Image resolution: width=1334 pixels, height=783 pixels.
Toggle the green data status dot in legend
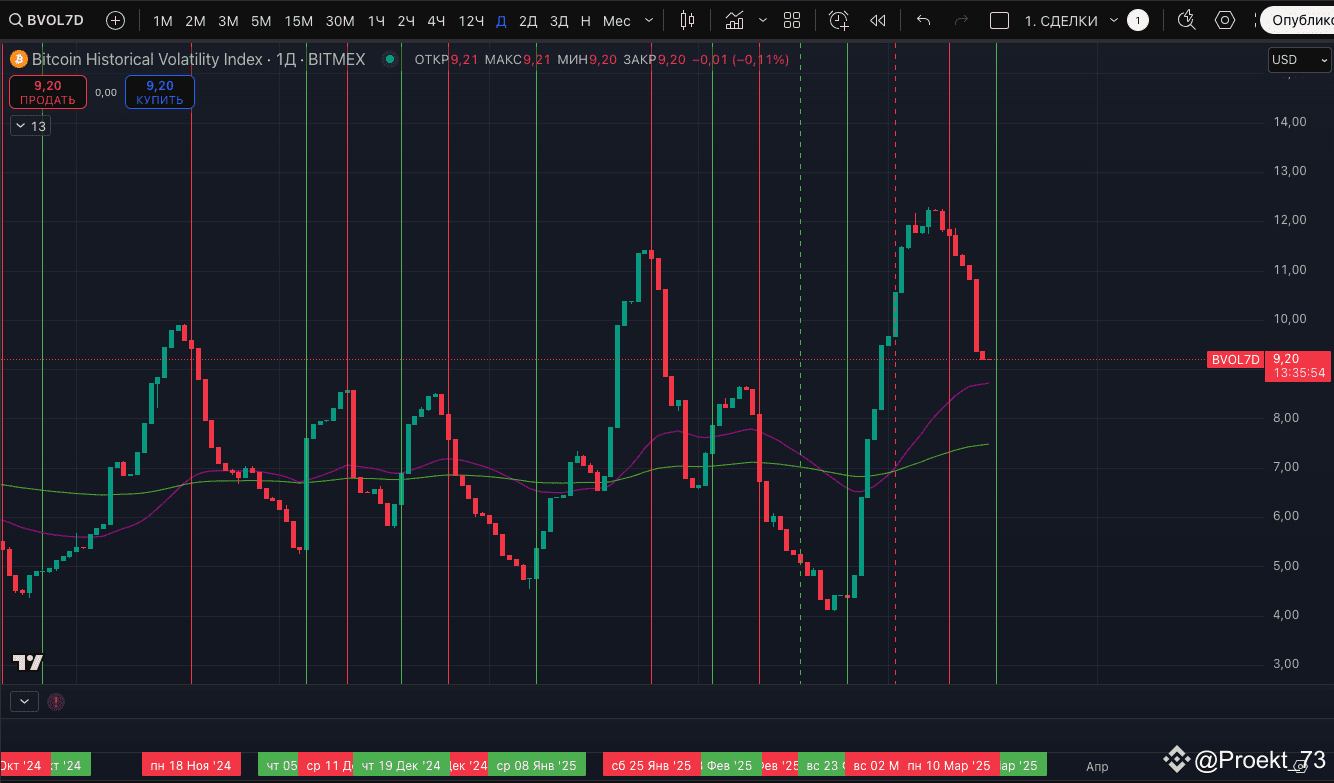(389, 59)
